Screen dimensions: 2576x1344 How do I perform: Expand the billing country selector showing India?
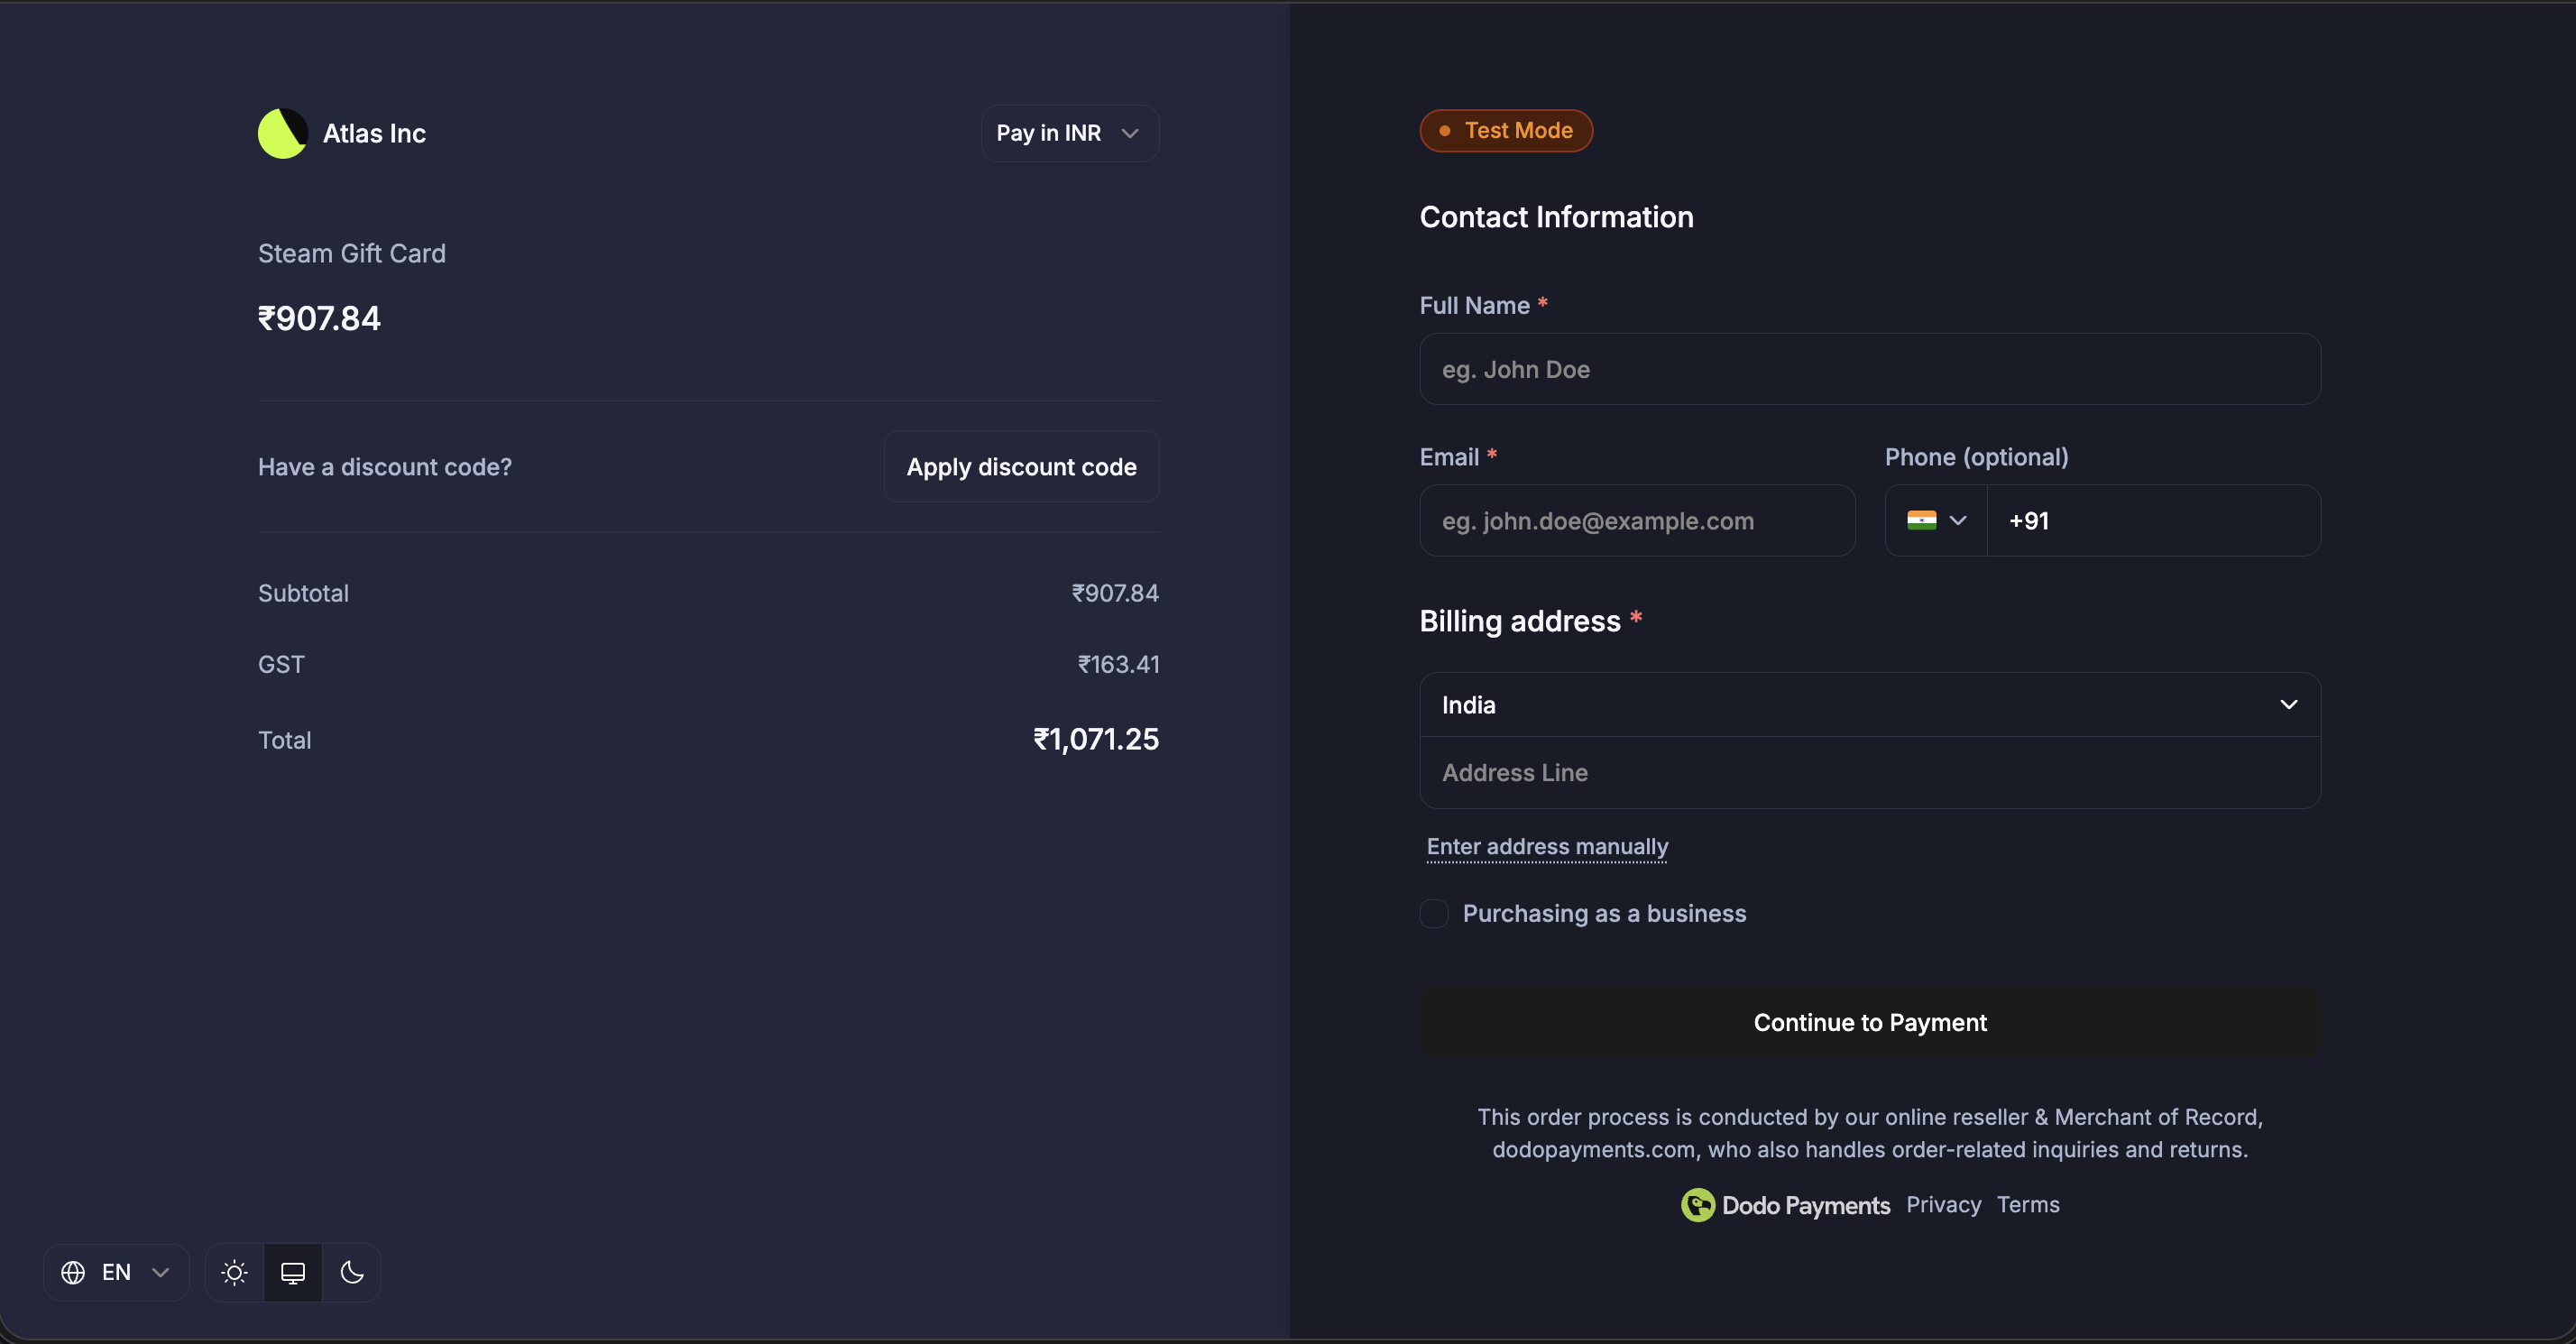click(1868, 704)
